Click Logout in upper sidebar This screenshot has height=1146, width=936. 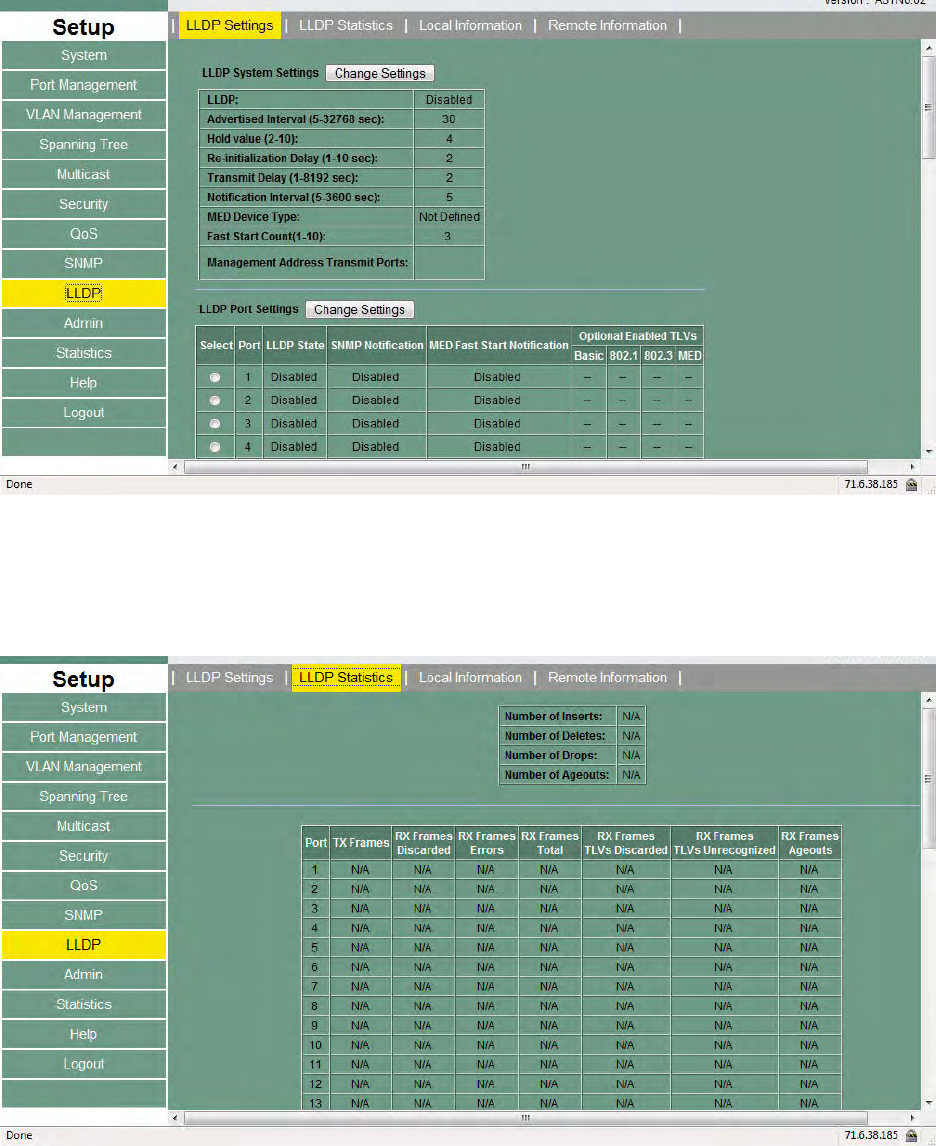click(84, 412)
